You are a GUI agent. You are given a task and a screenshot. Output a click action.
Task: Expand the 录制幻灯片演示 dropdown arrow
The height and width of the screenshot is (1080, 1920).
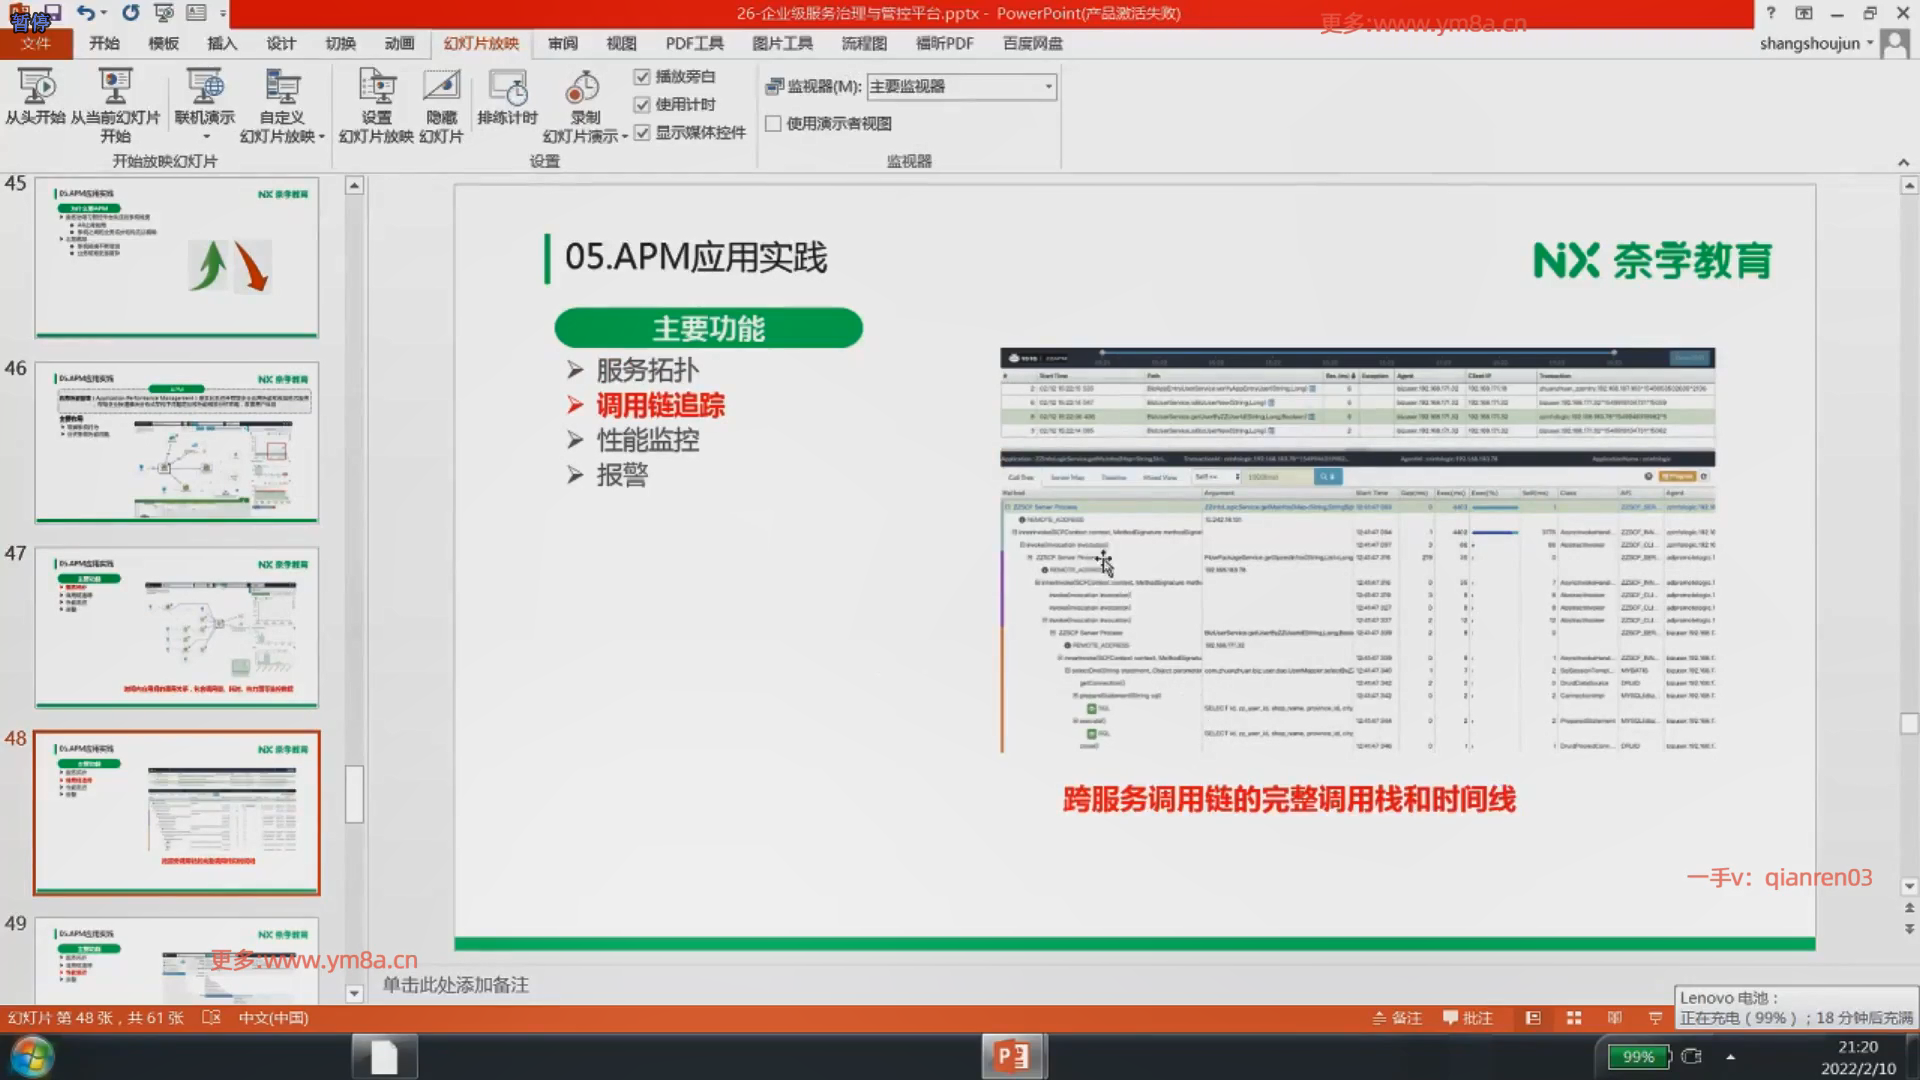pyautogui.click(x=625, y=137)
